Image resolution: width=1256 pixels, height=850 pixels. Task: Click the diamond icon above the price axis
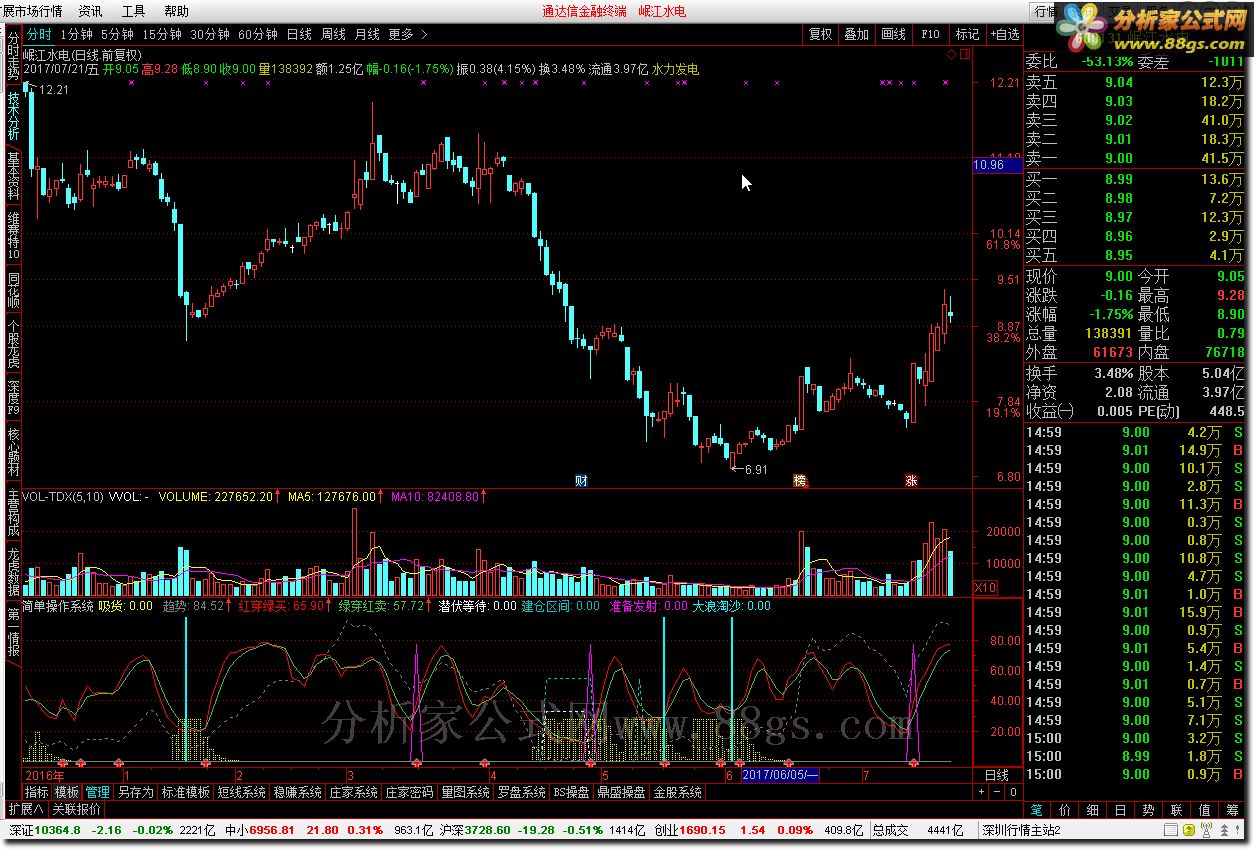[x=950, y=54]
